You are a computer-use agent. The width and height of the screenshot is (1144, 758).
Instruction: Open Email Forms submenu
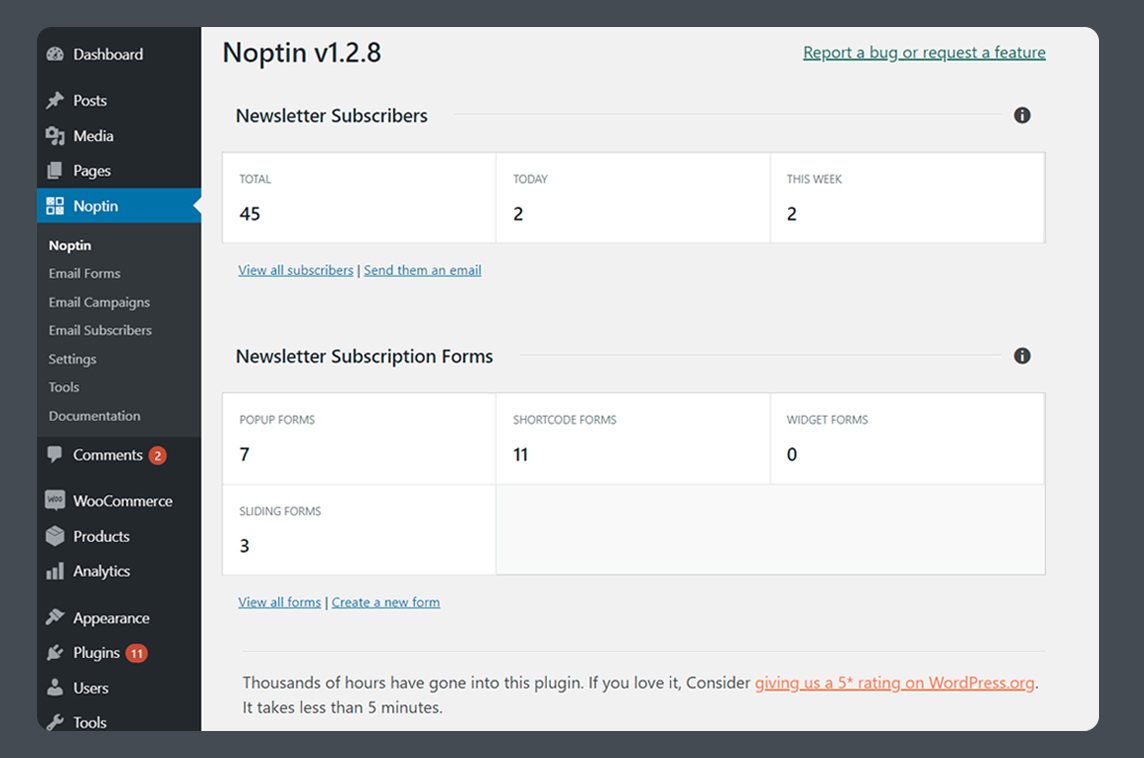pos(85,274)
